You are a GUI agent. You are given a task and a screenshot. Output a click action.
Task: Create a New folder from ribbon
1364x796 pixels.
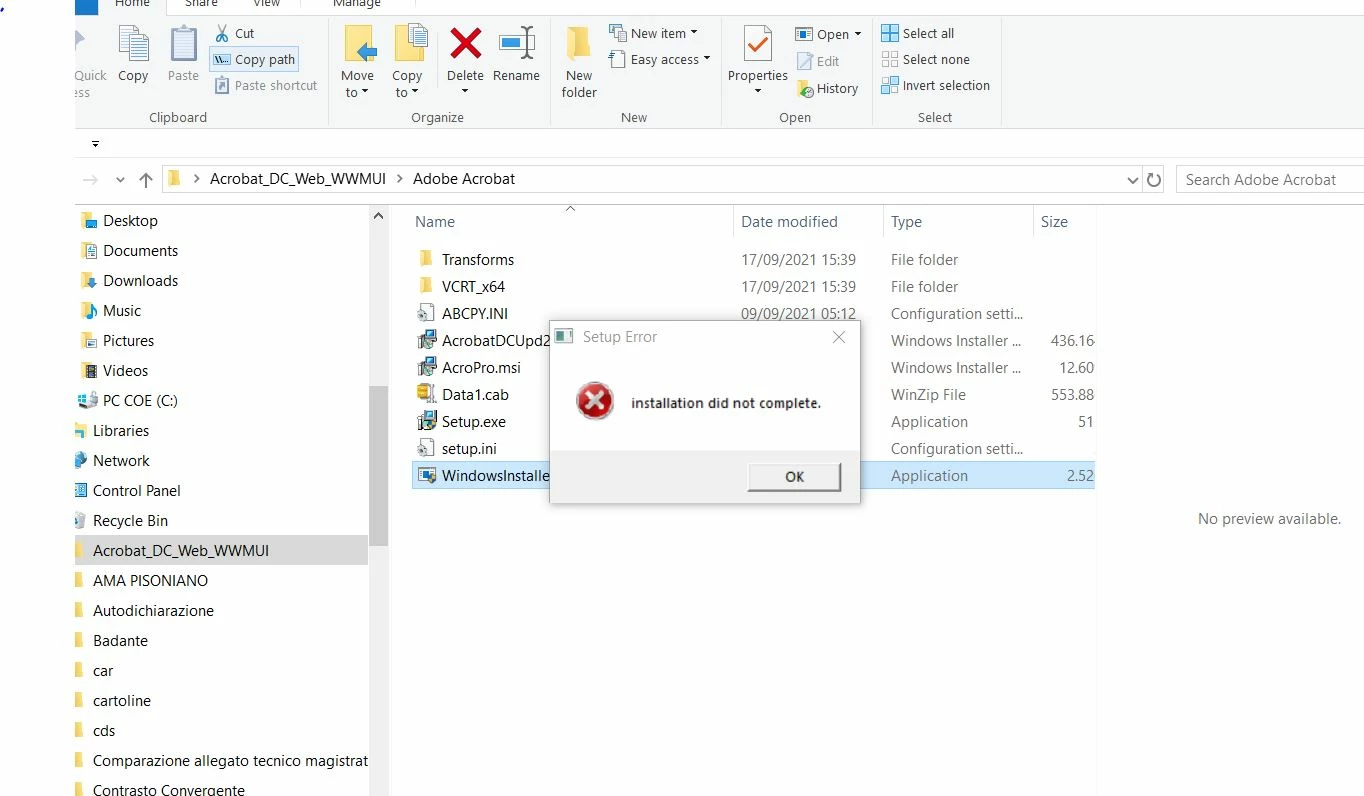pos(579,62)
